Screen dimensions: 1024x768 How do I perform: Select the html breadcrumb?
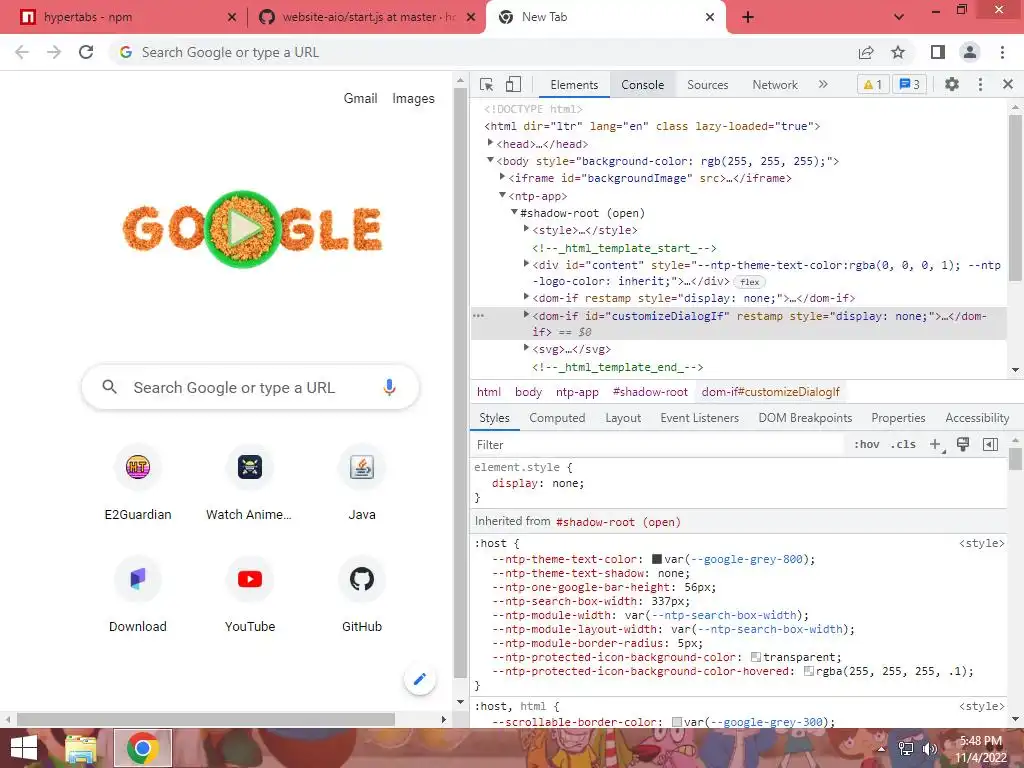tap(488, 392)
